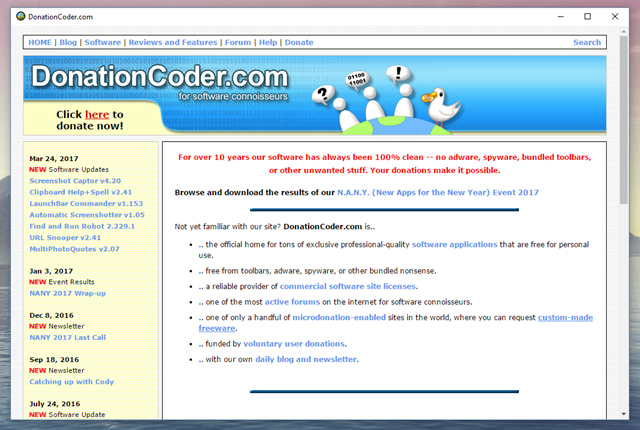The image size is (640, 430).
Task: Follow commercial software site licenses link
Action: click(x=348, y=286)
